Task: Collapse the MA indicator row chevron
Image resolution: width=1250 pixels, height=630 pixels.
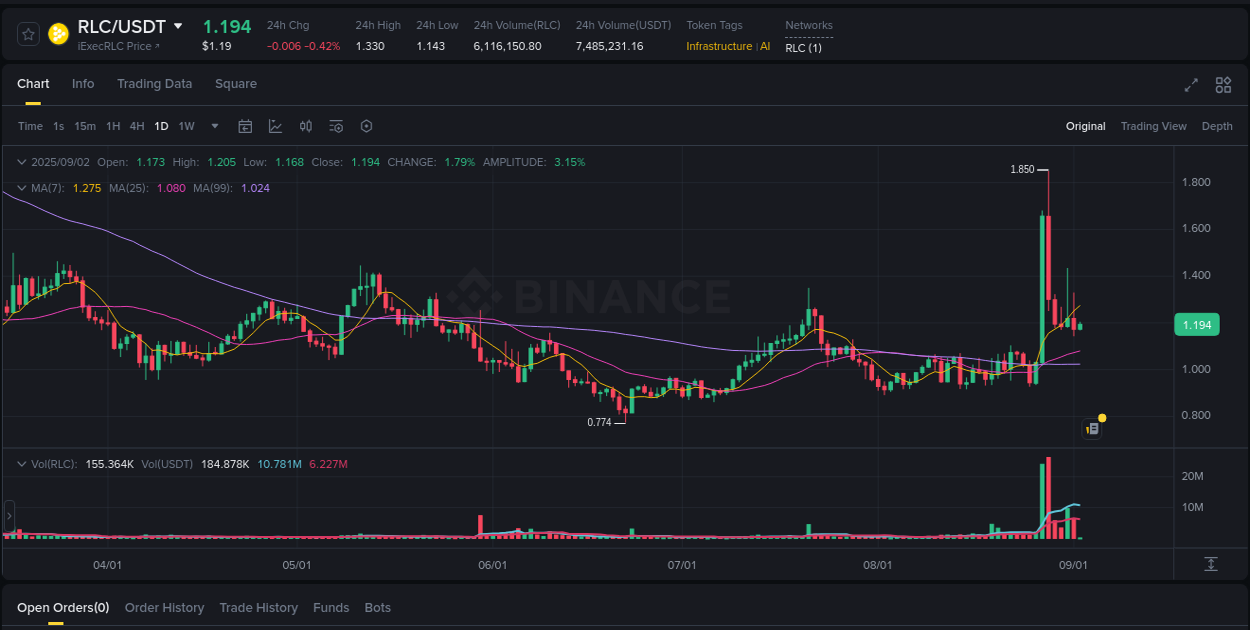Action: [x=21, y=187]
